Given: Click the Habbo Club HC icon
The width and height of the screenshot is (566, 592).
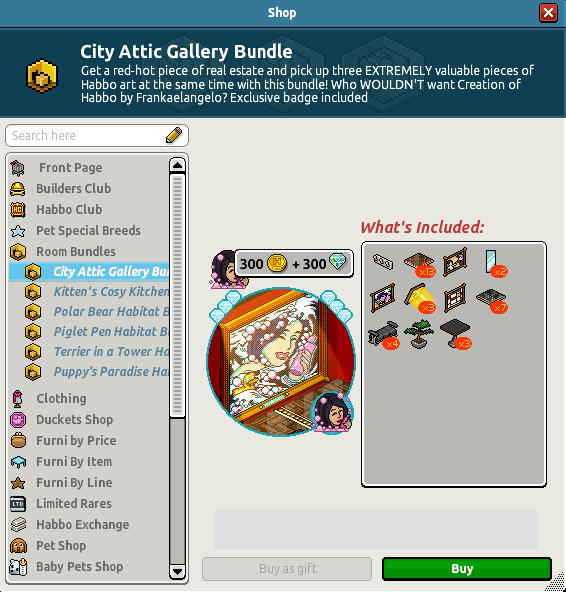Looking at the screenshot, I should tap(18, 210).
